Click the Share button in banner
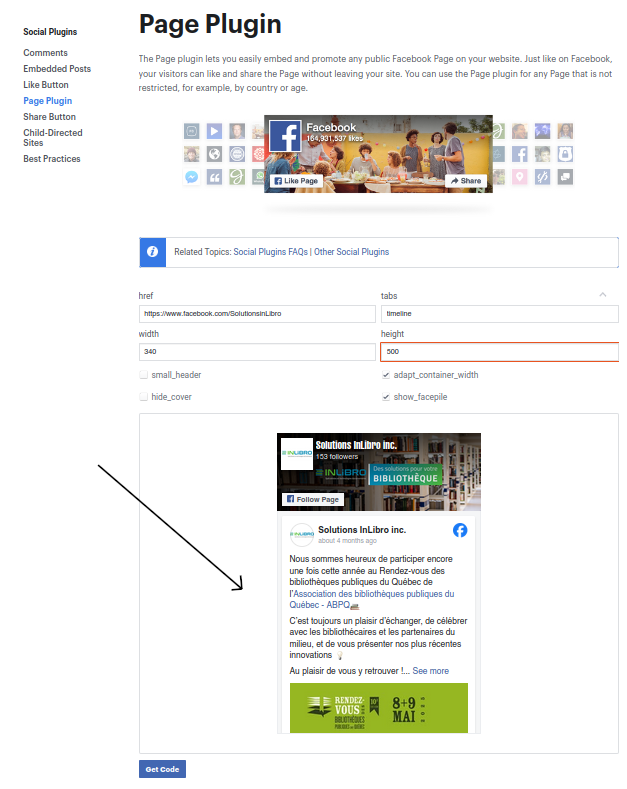The width and height of the screenshot is (627, 789). [x=466, y=181]
